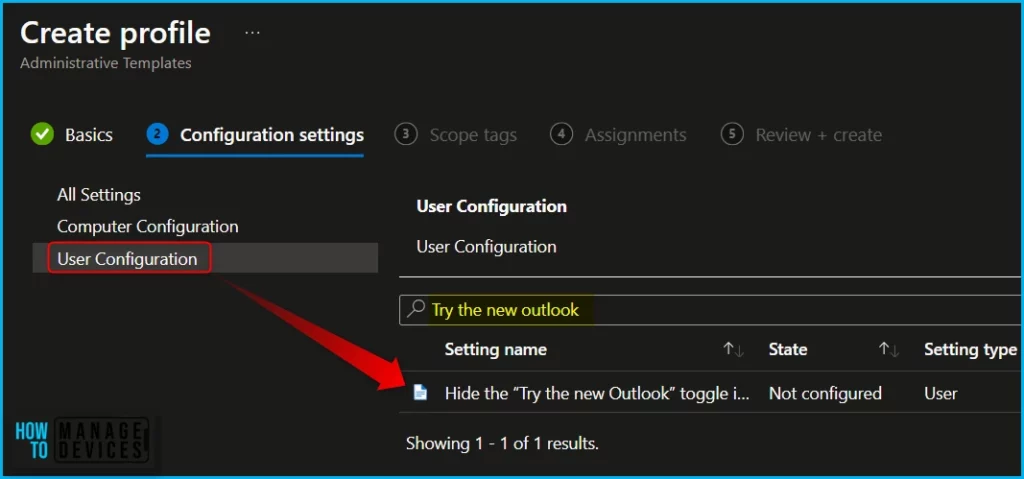Click the User Configuration bold heading
The image size is (1024, 479).
point(491,206)
